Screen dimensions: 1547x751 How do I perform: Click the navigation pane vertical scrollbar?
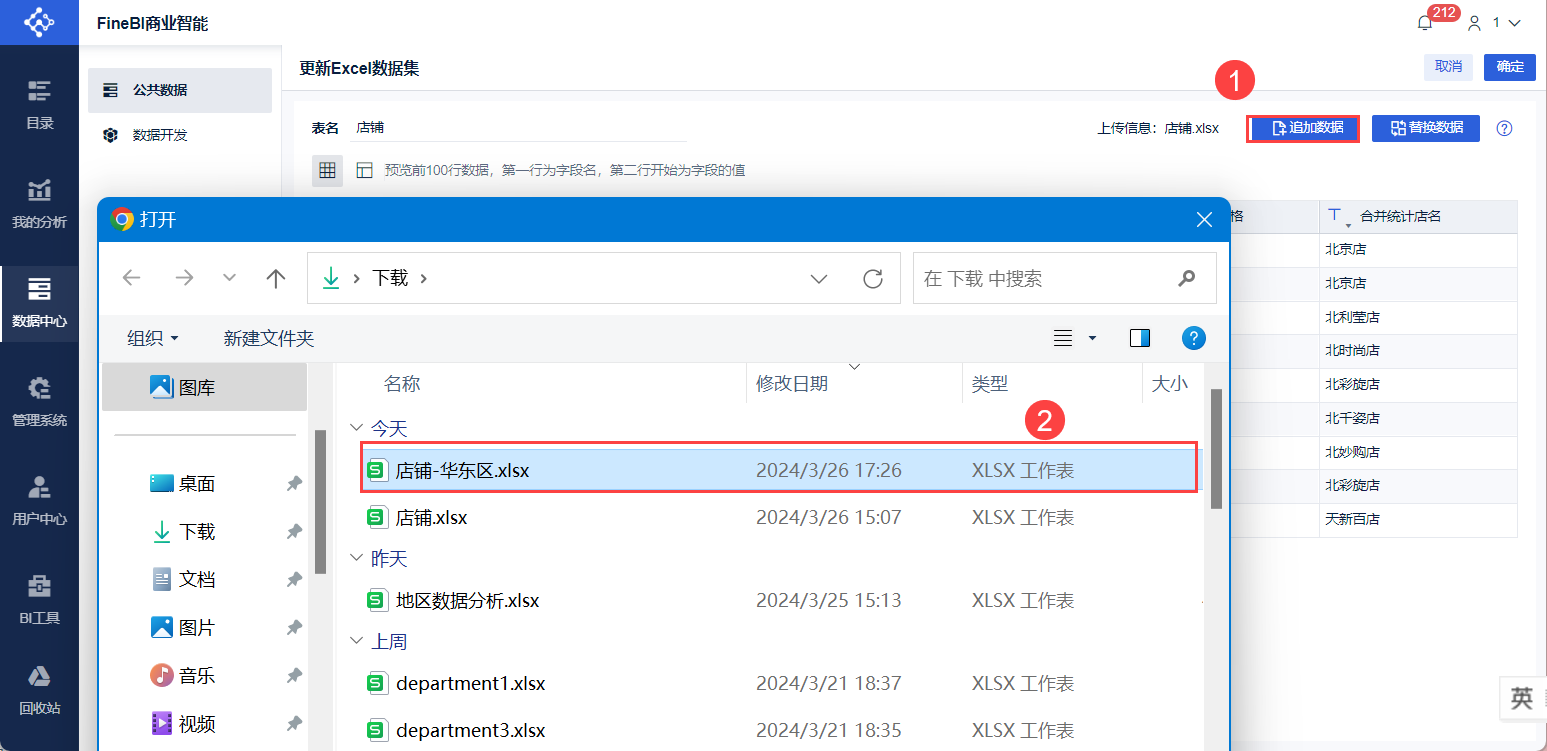tap(320, 502)
